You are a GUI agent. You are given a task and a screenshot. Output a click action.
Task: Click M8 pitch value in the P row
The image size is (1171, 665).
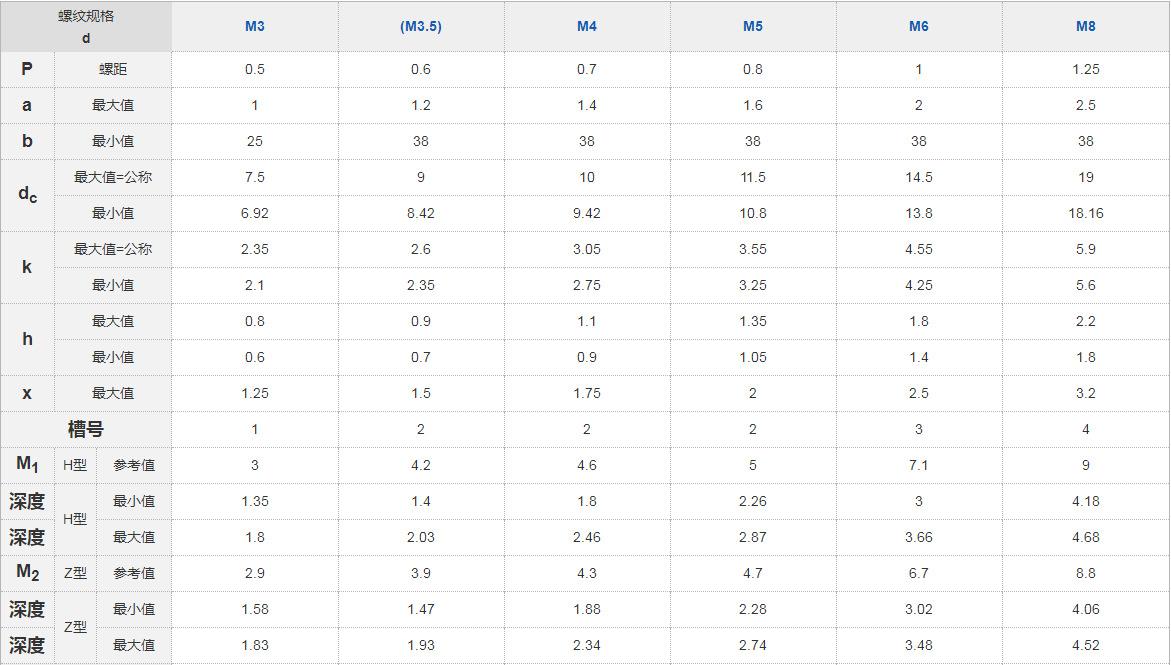(1086, 69)
